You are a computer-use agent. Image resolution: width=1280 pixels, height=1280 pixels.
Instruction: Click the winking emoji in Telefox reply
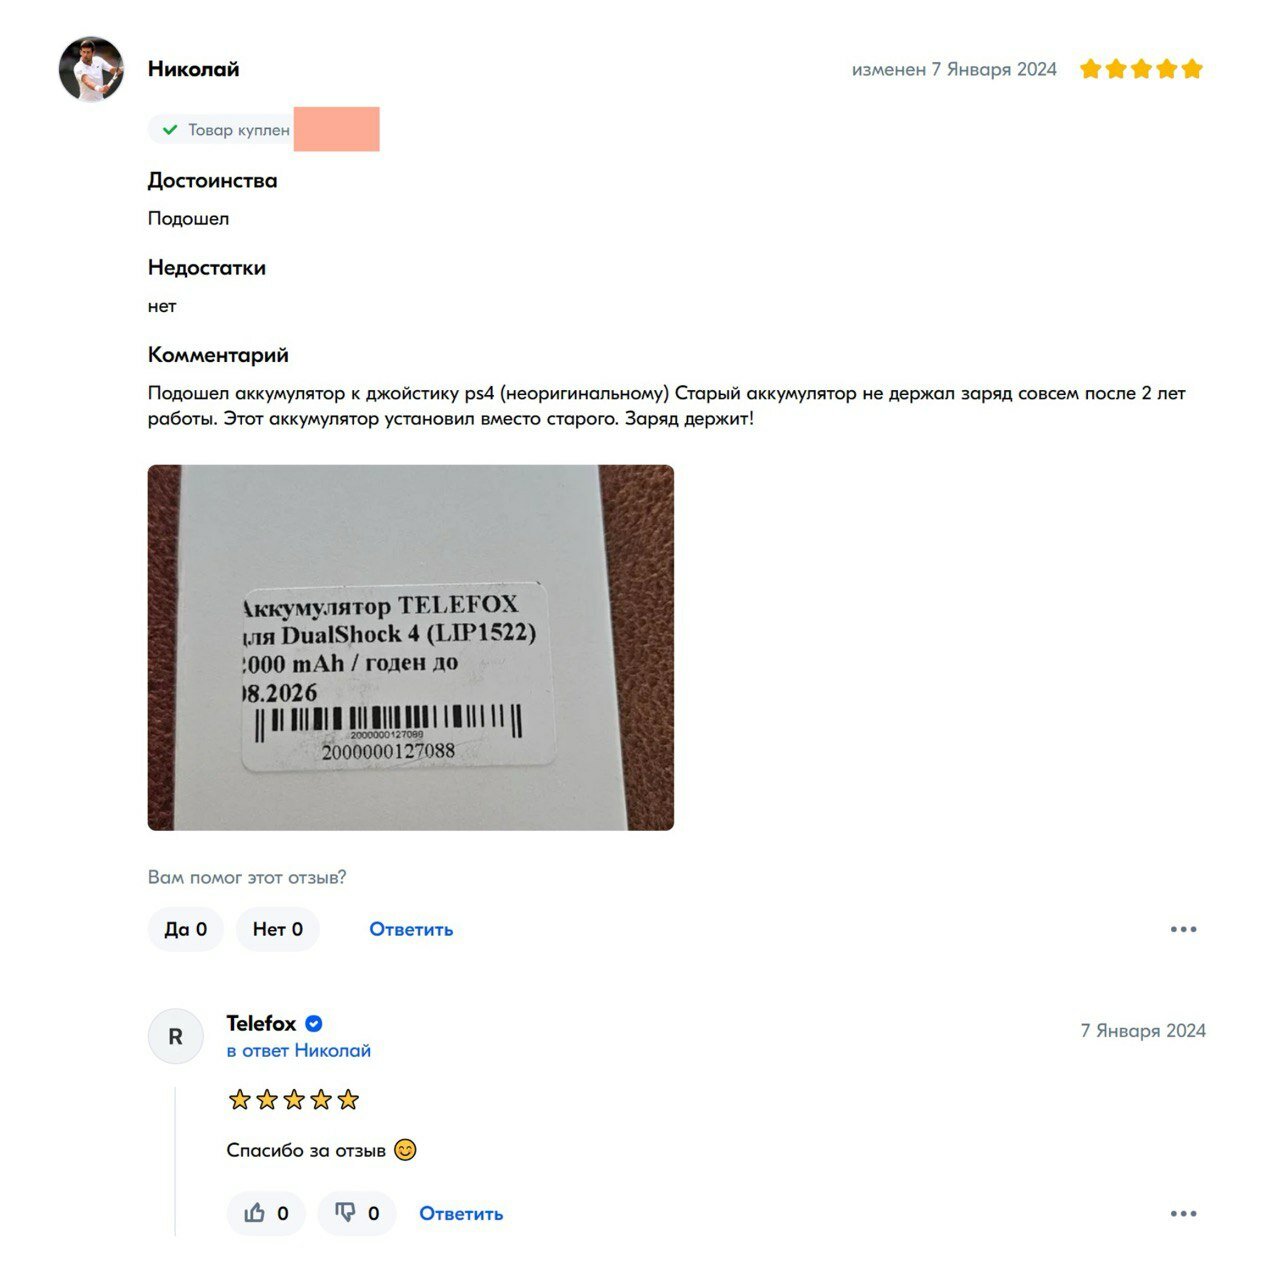[x=405, y=1150]
